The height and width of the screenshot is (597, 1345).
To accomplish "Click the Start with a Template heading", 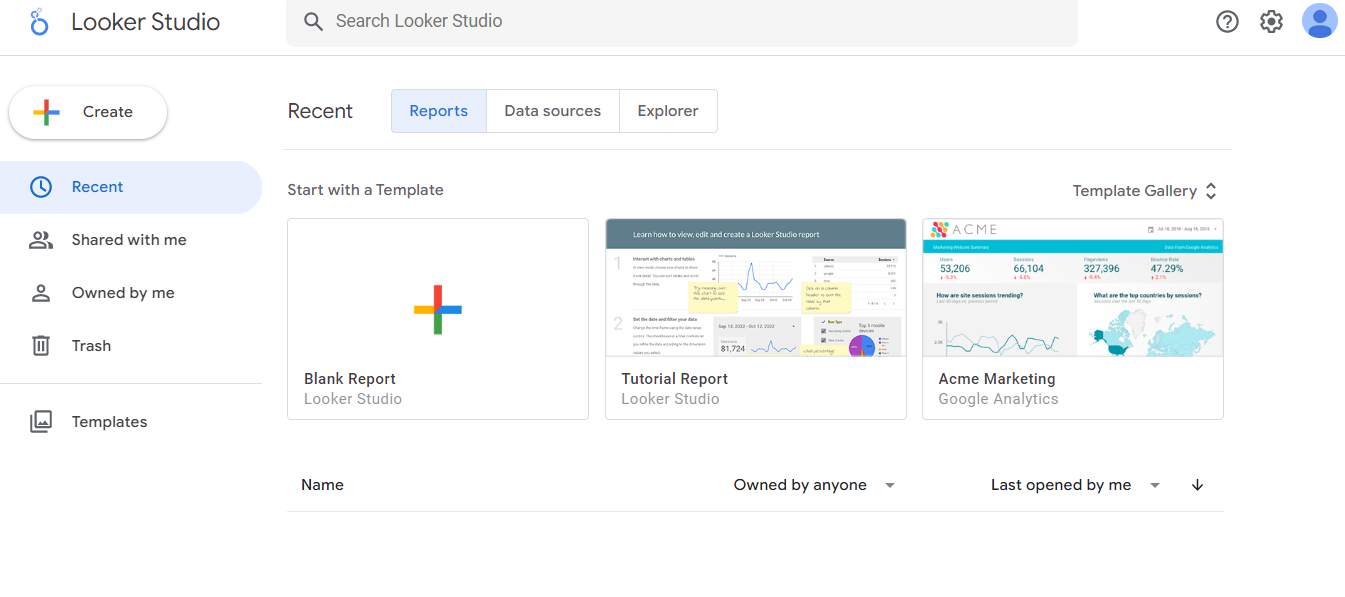I will 365,190.
